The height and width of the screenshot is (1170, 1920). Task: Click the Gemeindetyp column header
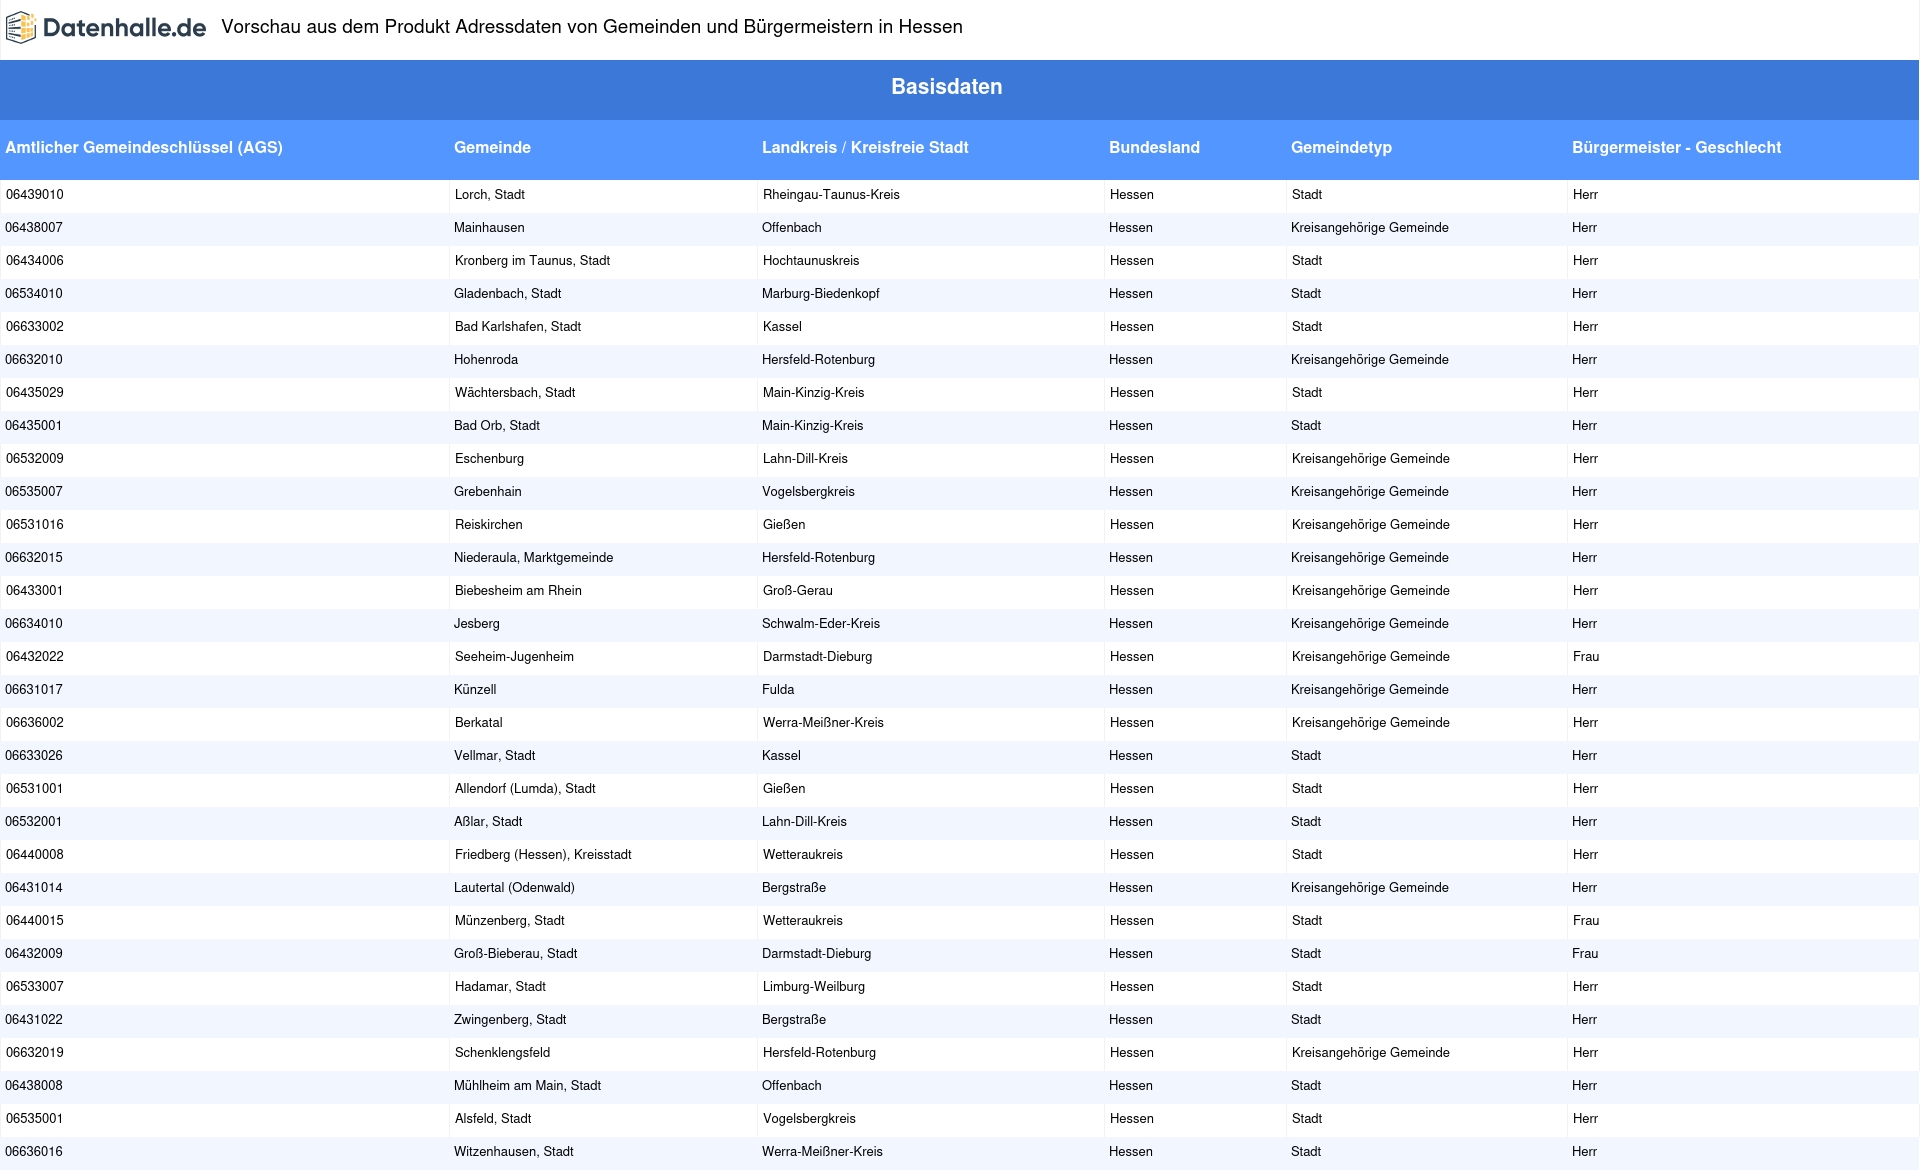click(1341, 148)
